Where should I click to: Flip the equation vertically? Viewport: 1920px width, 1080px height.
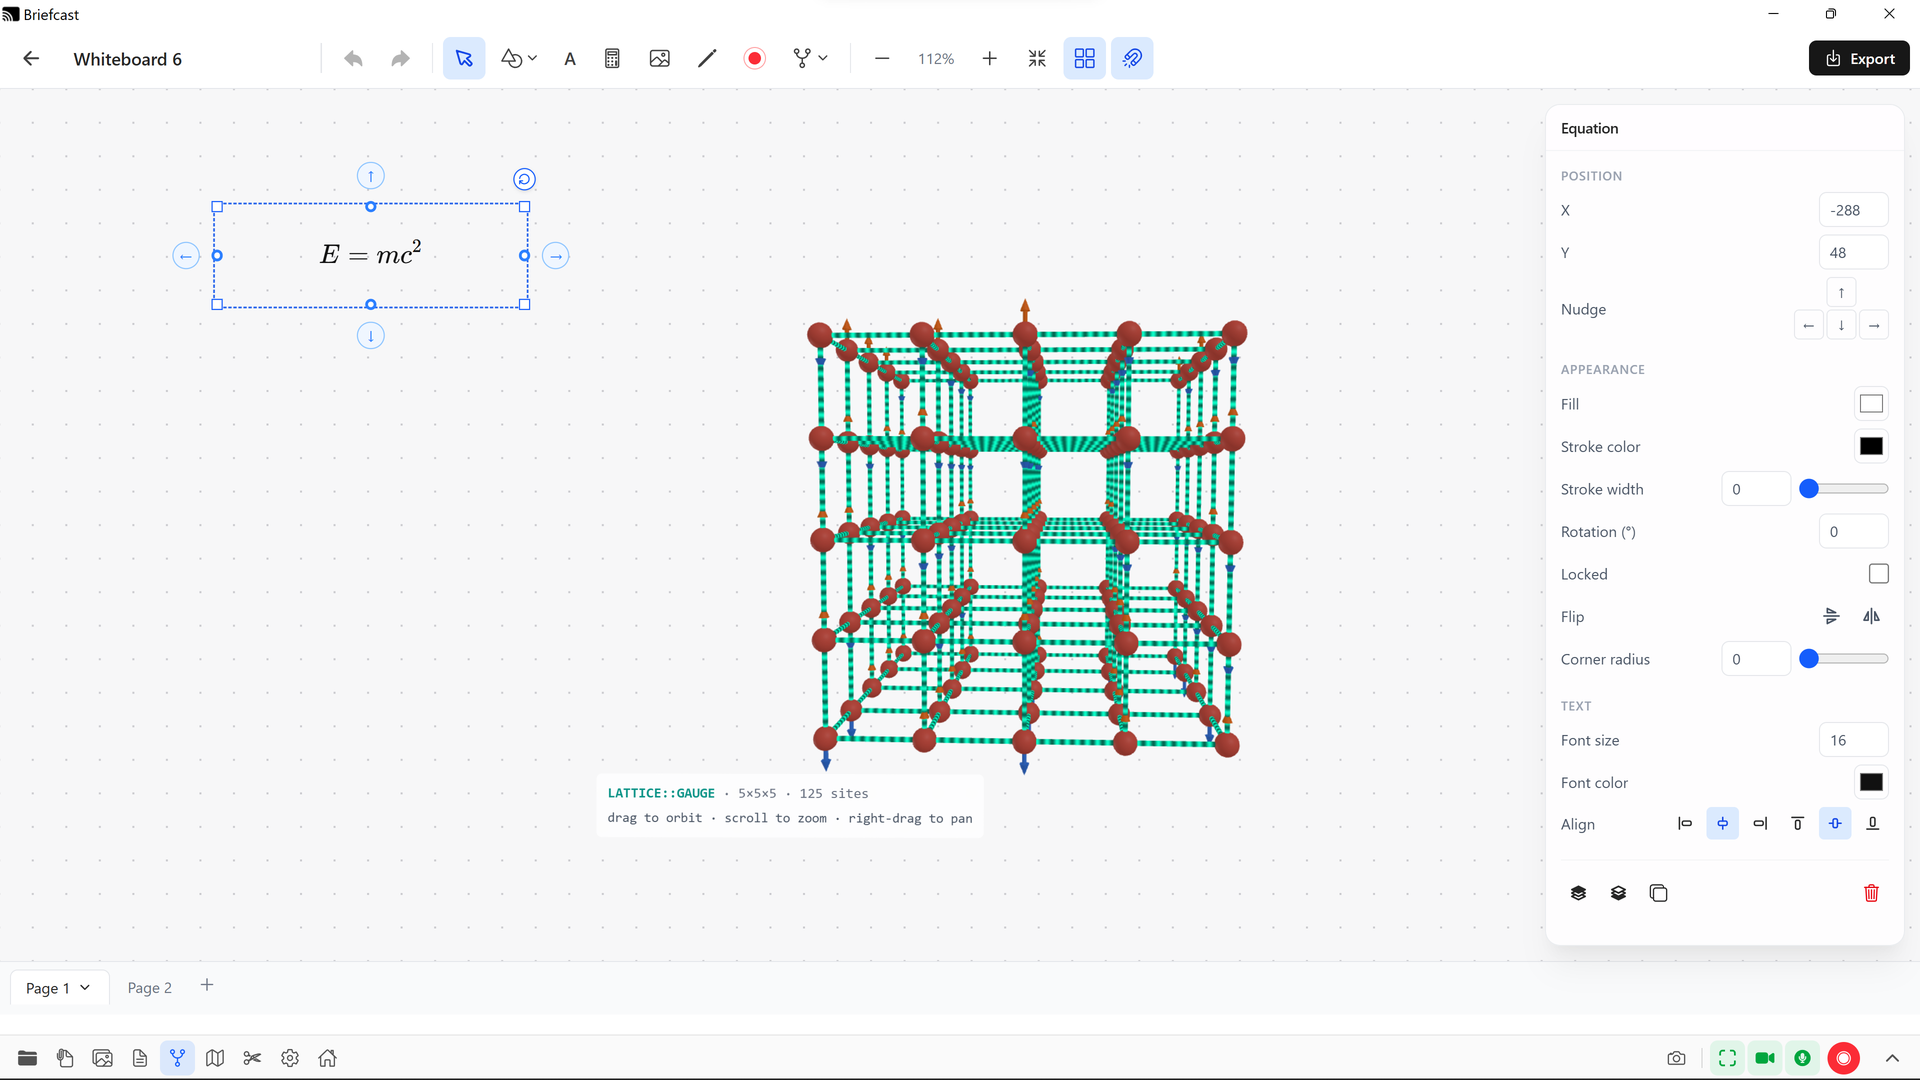[x=1831, y=617]
